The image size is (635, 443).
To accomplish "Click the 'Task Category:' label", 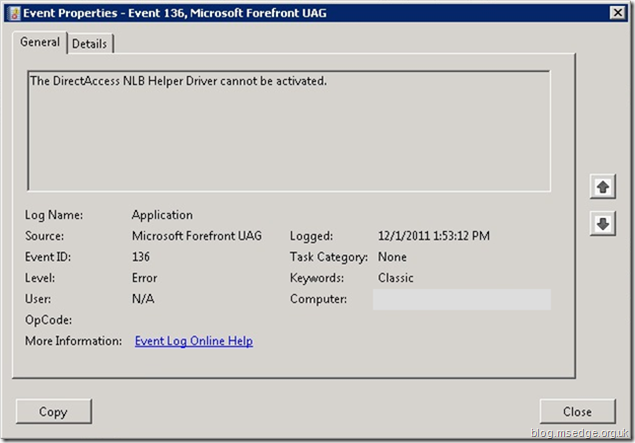I will (x=328, y=257).
